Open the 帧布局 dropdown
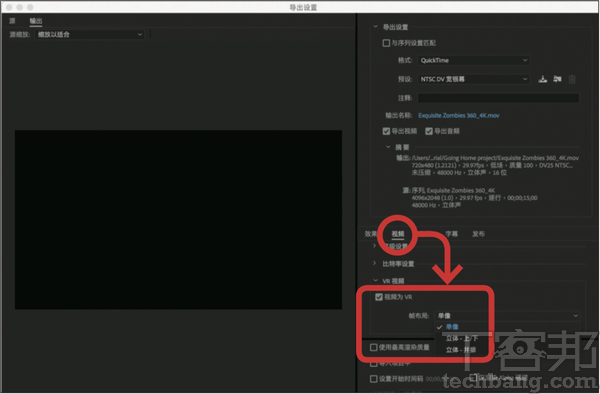Viewport: 600px width, 394px height. point(507,316)
